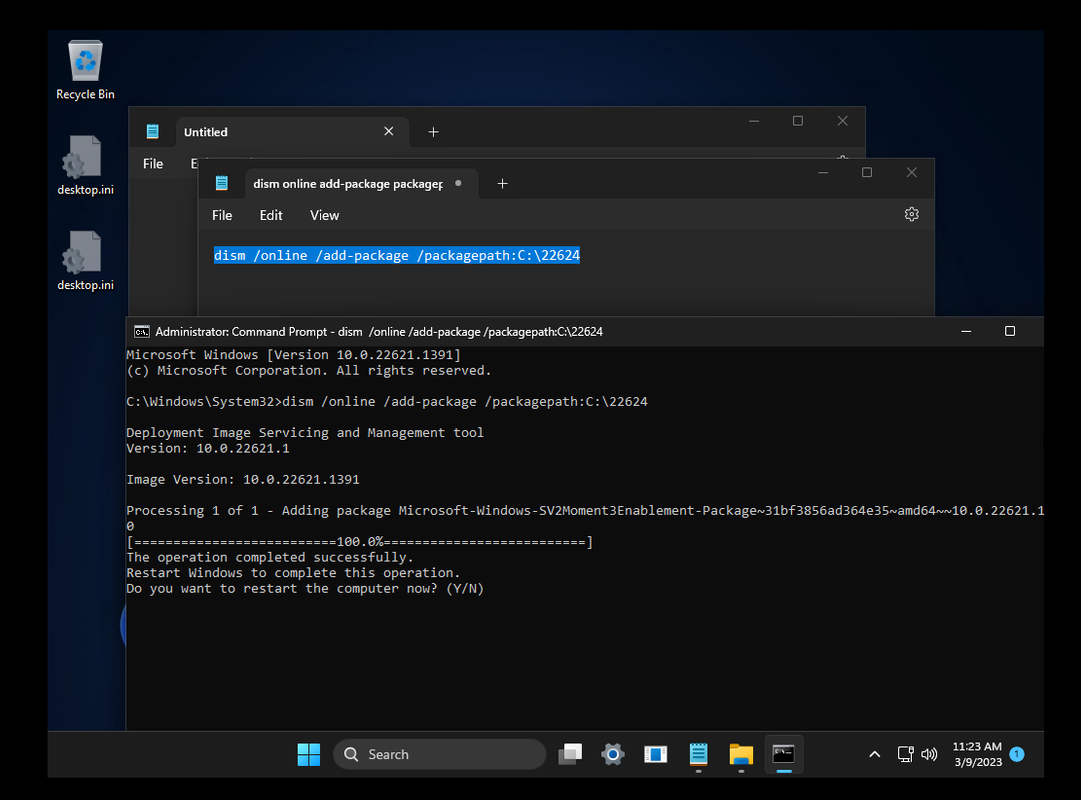Open the Edit menu in front Notepad
Screen dimensions: 1081x800
click(271, 215)
